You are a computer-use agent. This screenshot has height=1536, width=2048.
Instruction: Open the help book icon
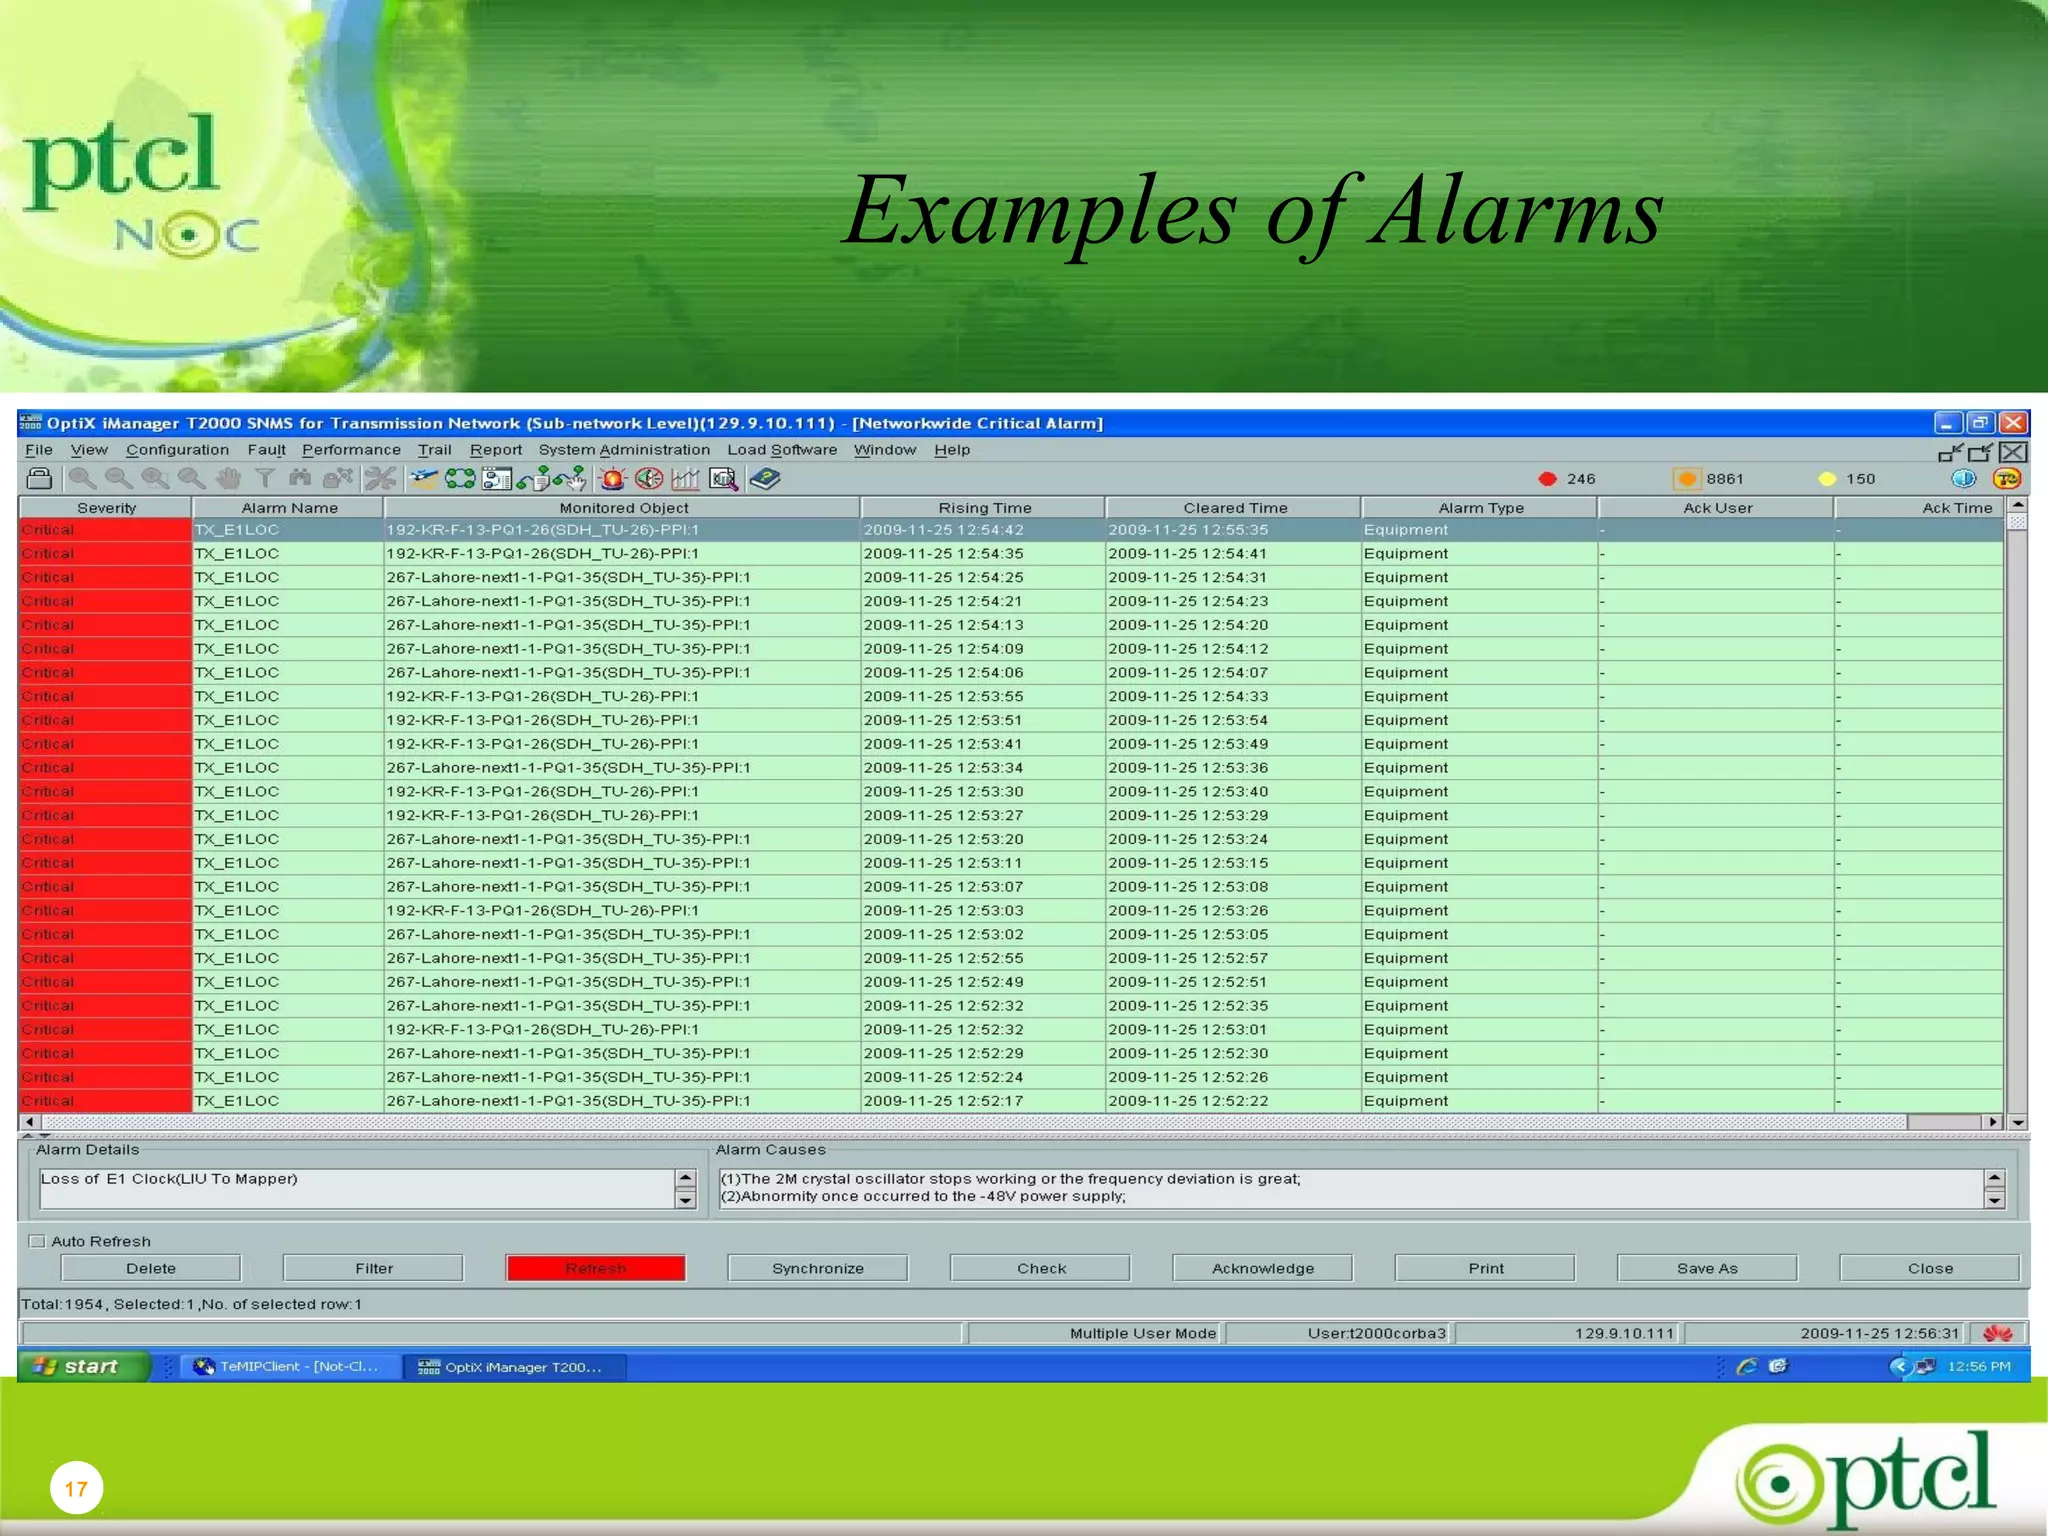tap(765, 479)
